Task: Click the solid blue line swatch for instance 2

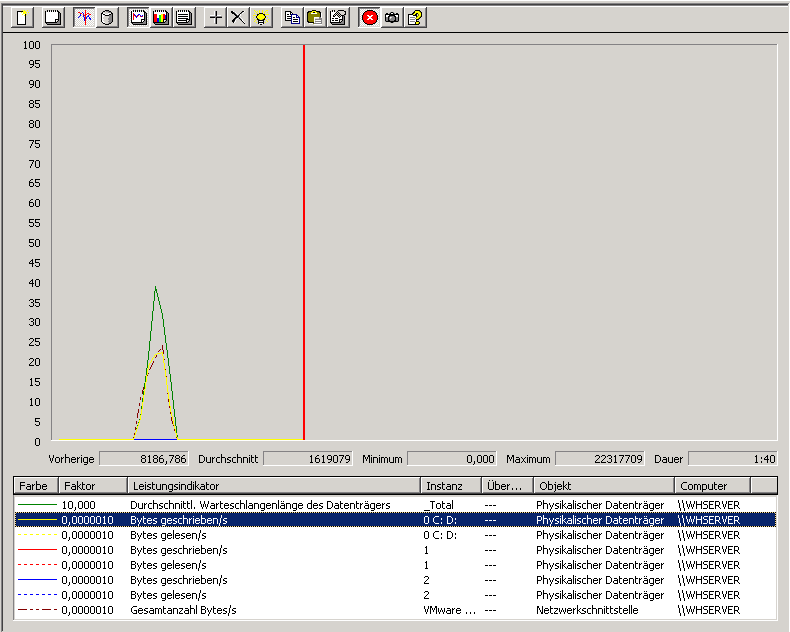Action: click(37, 580)
